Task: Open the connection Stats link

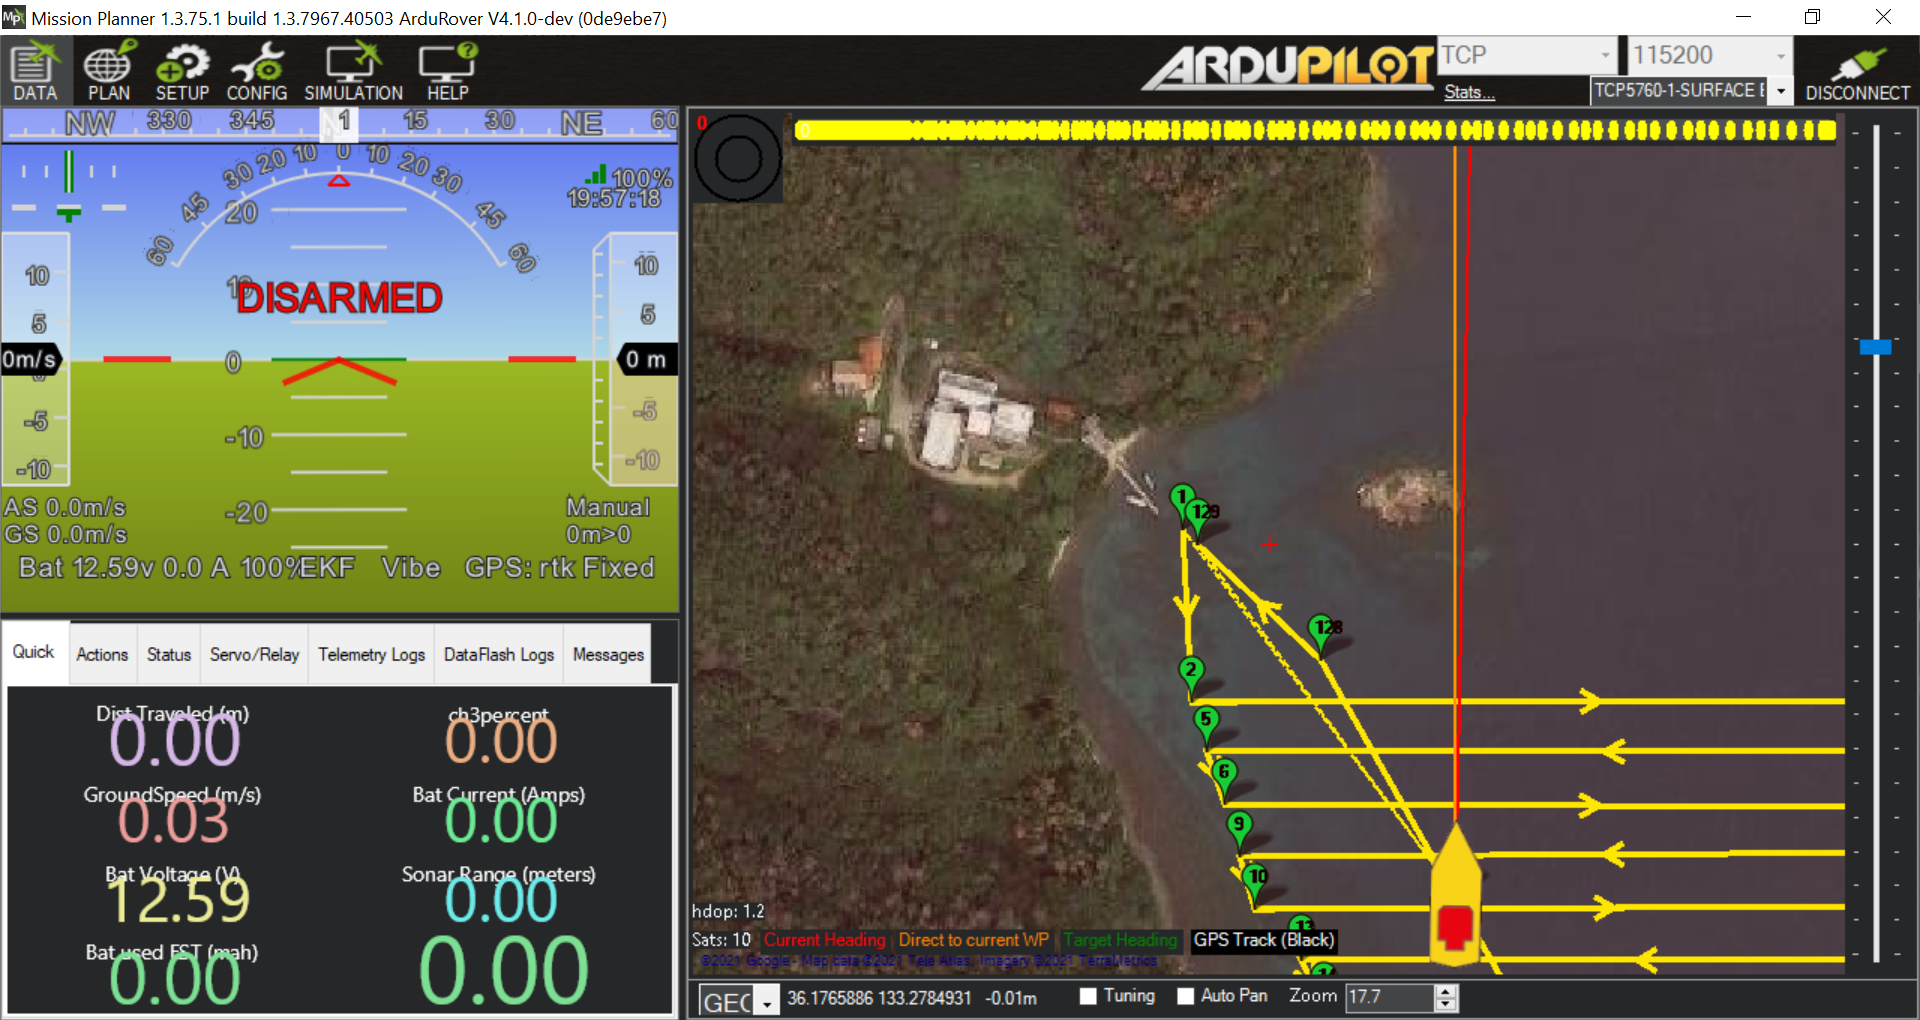Action: [1468, 91]
